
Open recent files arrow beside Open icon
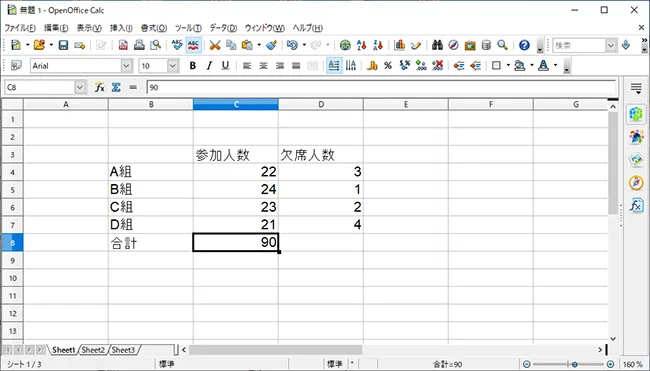(x=51, y=45)
